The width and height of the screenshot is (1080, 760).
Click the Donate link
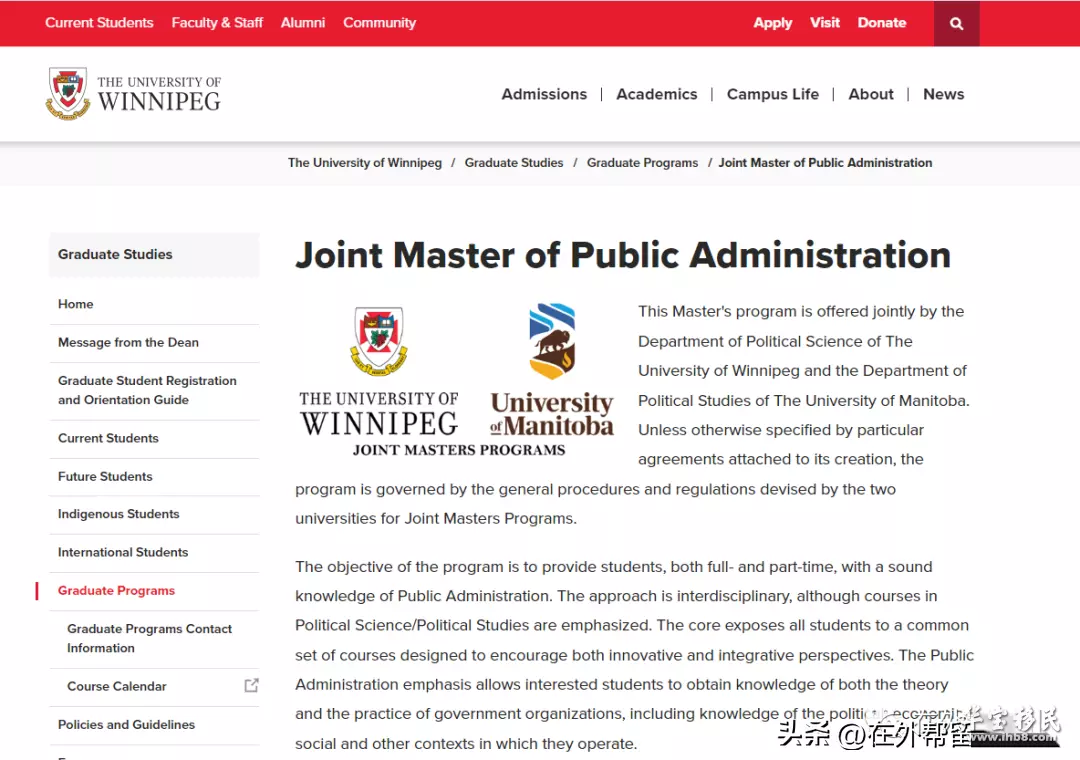coord(882,23)
